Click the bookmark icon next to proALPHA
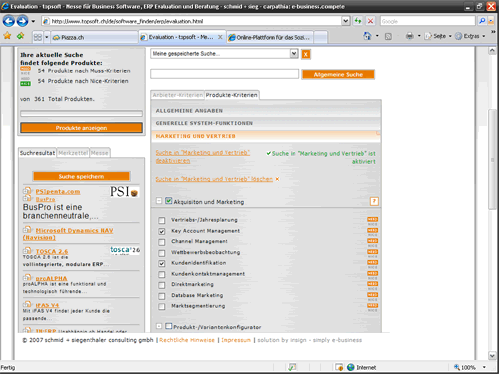Screen dimensions: 499x374 point(27,278)
